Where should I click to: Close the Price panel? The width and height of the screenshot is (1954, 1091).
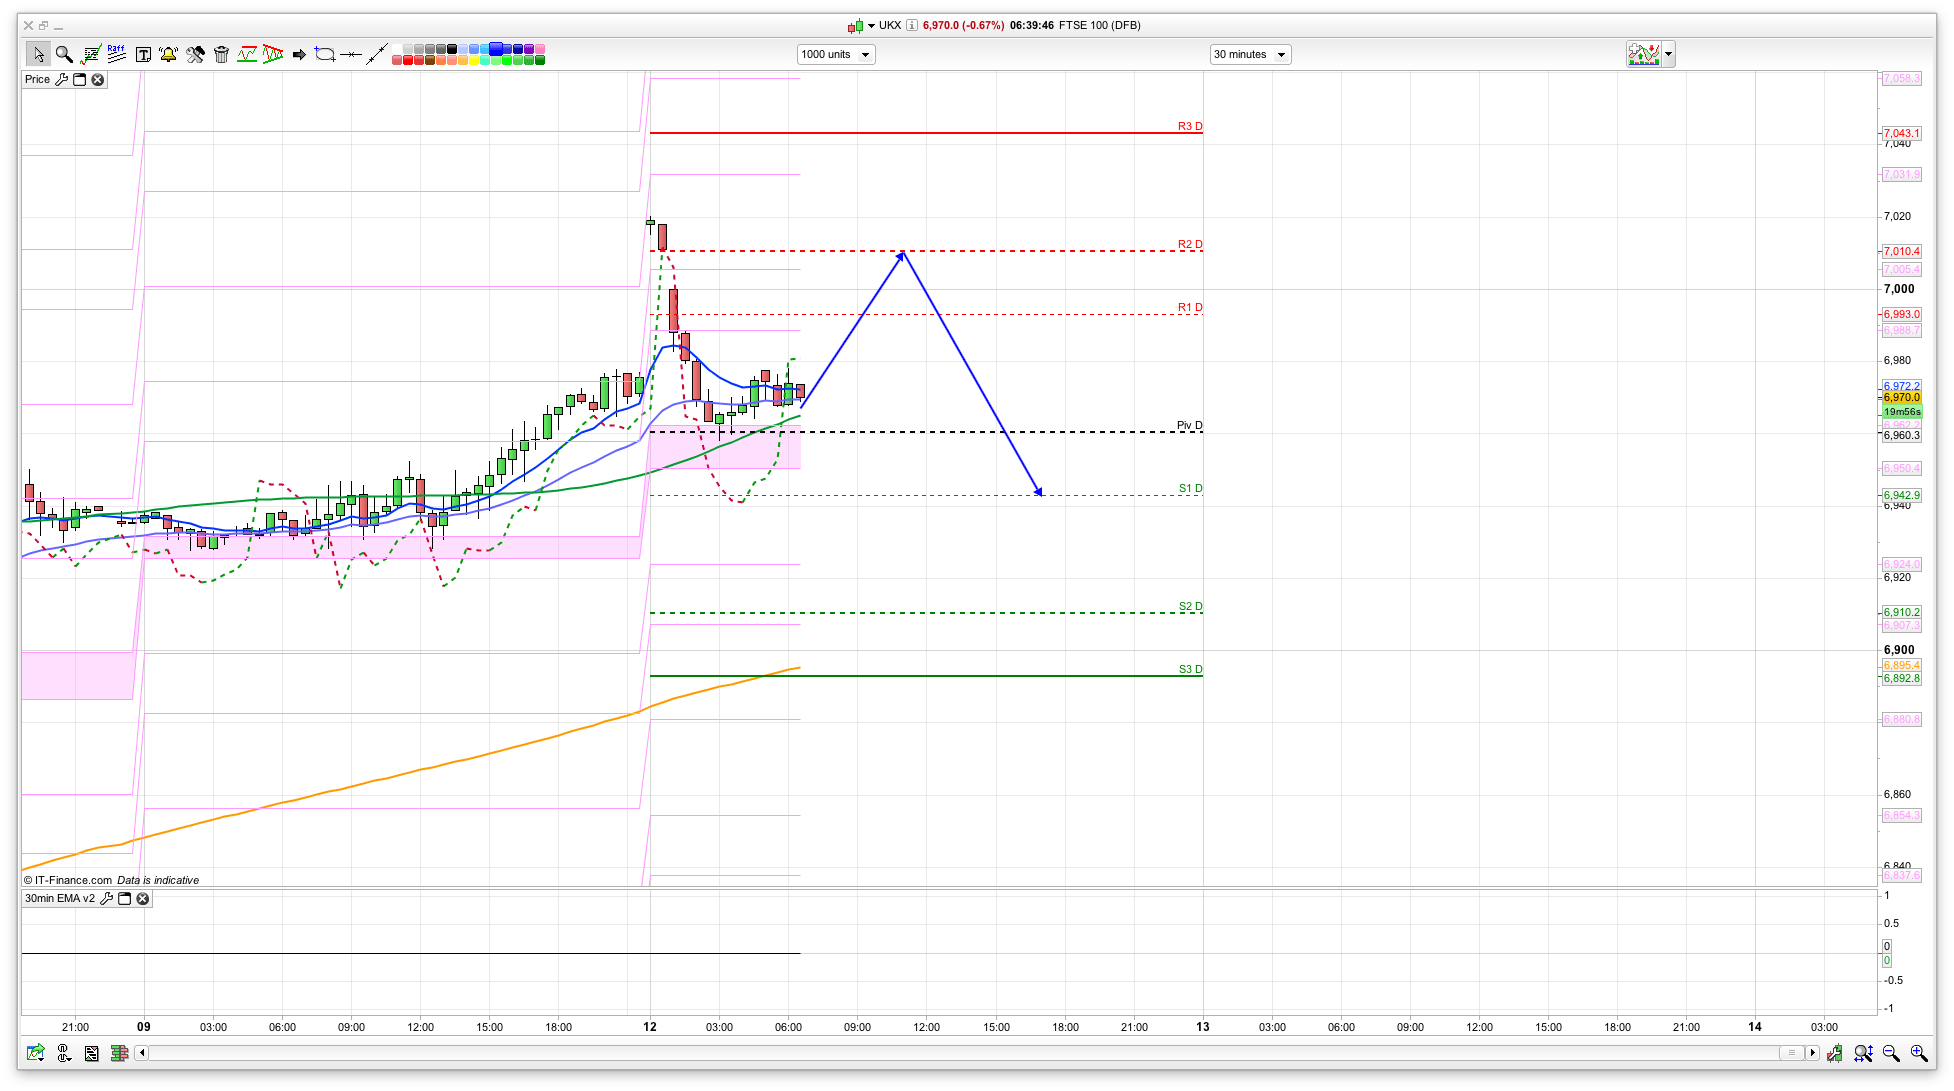(x=98, y=79)
